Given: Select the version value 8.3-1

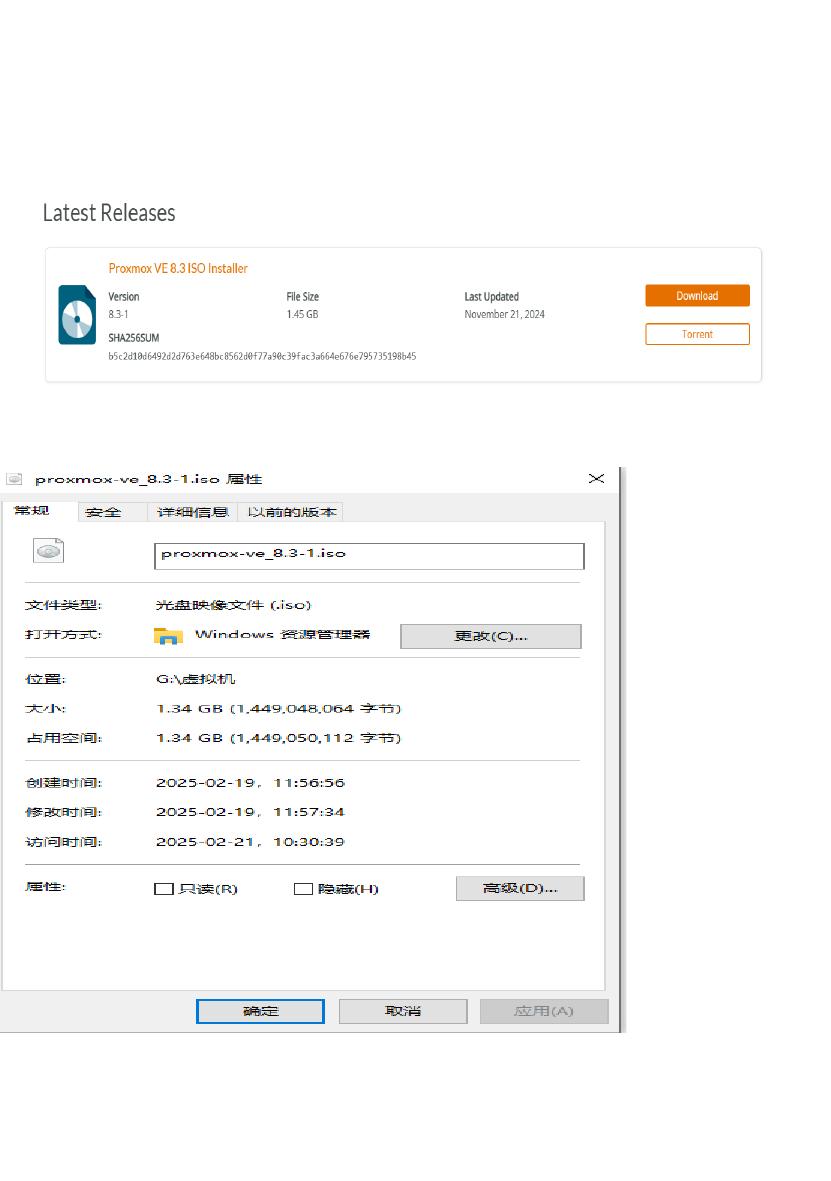Looking at the screenshot, I should (118, 314).
